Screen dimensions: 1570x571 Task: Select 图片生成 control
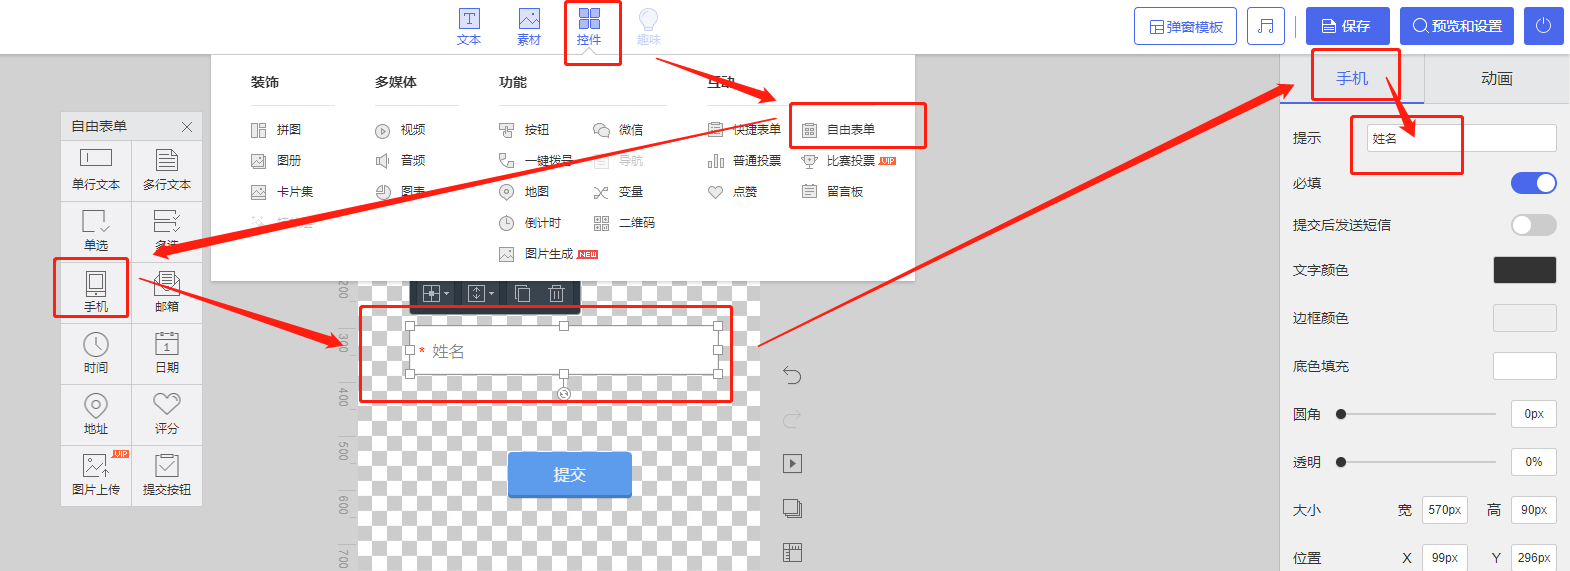548,254
